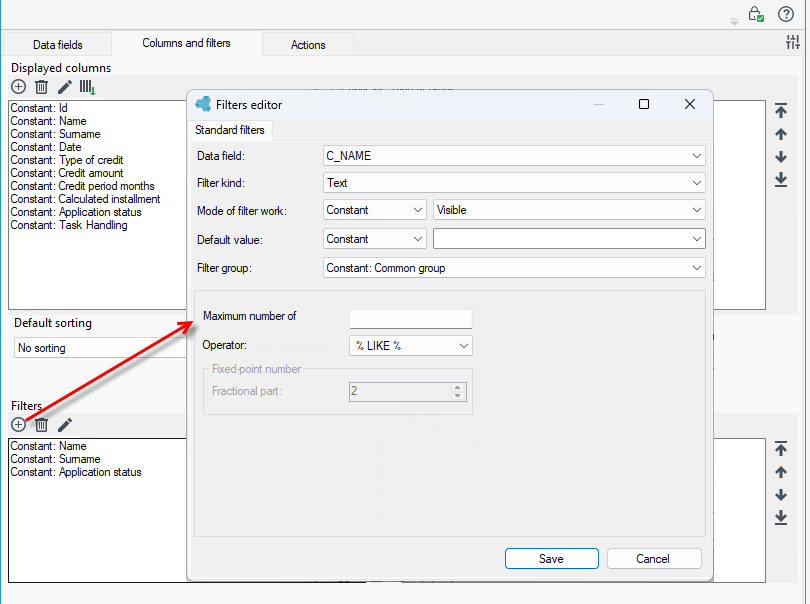Delete selected filter using trash icon
Screen dimensions: 810x604
coord(41,425)
